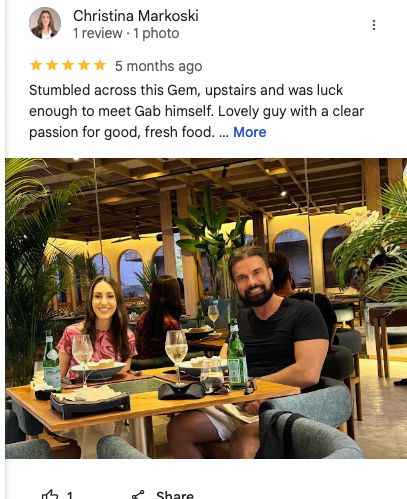The width and height of the screenshot is (407, 499).
Task: Click the share arrow icon
Action: pos(138,495)
